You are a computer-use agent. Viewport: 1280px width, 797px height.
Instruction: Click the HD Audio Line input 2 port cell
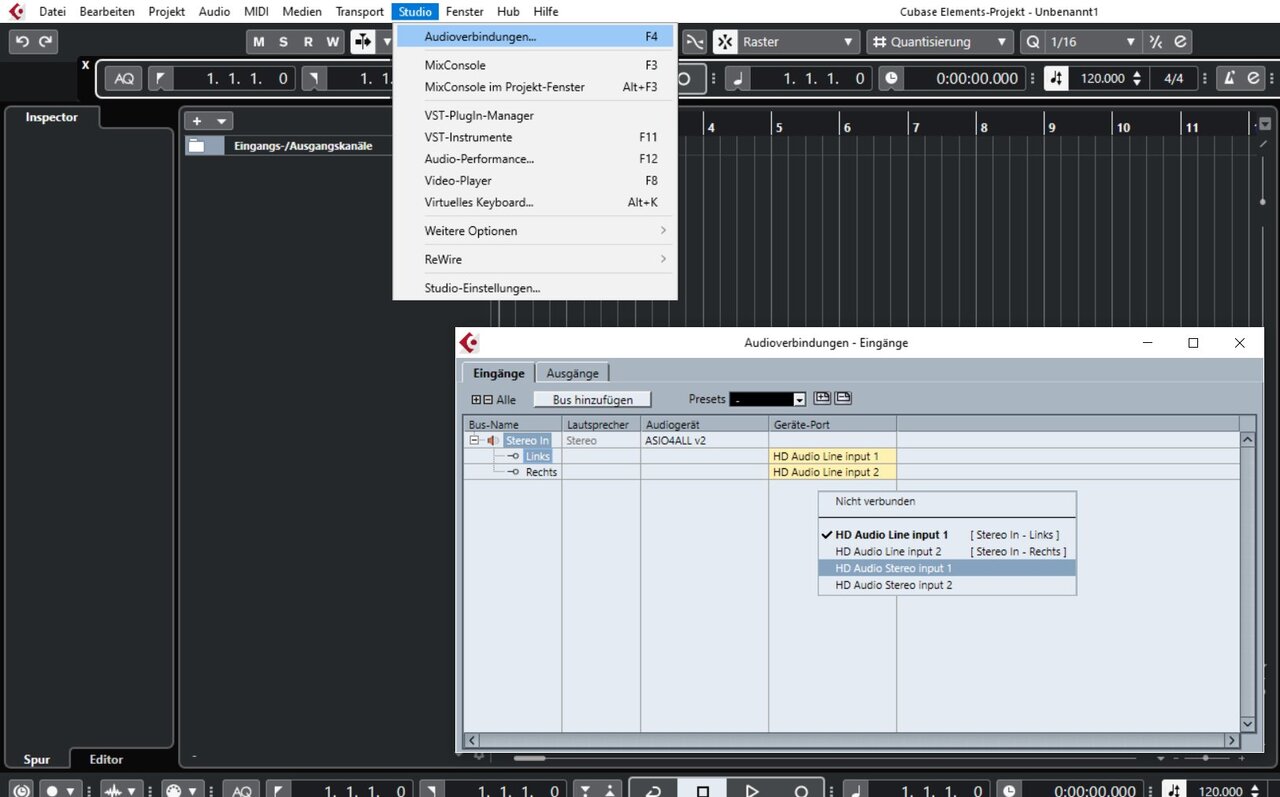coord(832,472)
